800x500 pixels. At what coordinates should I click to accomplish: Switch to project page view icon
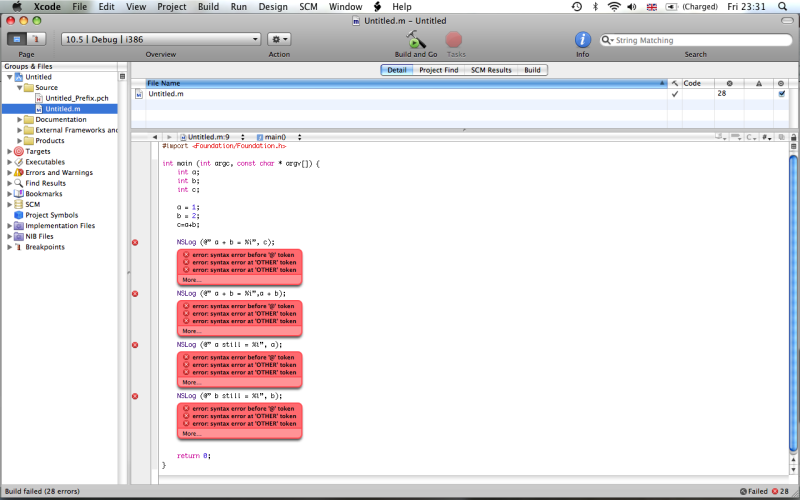pyautogui.click(x=17, y=39)
